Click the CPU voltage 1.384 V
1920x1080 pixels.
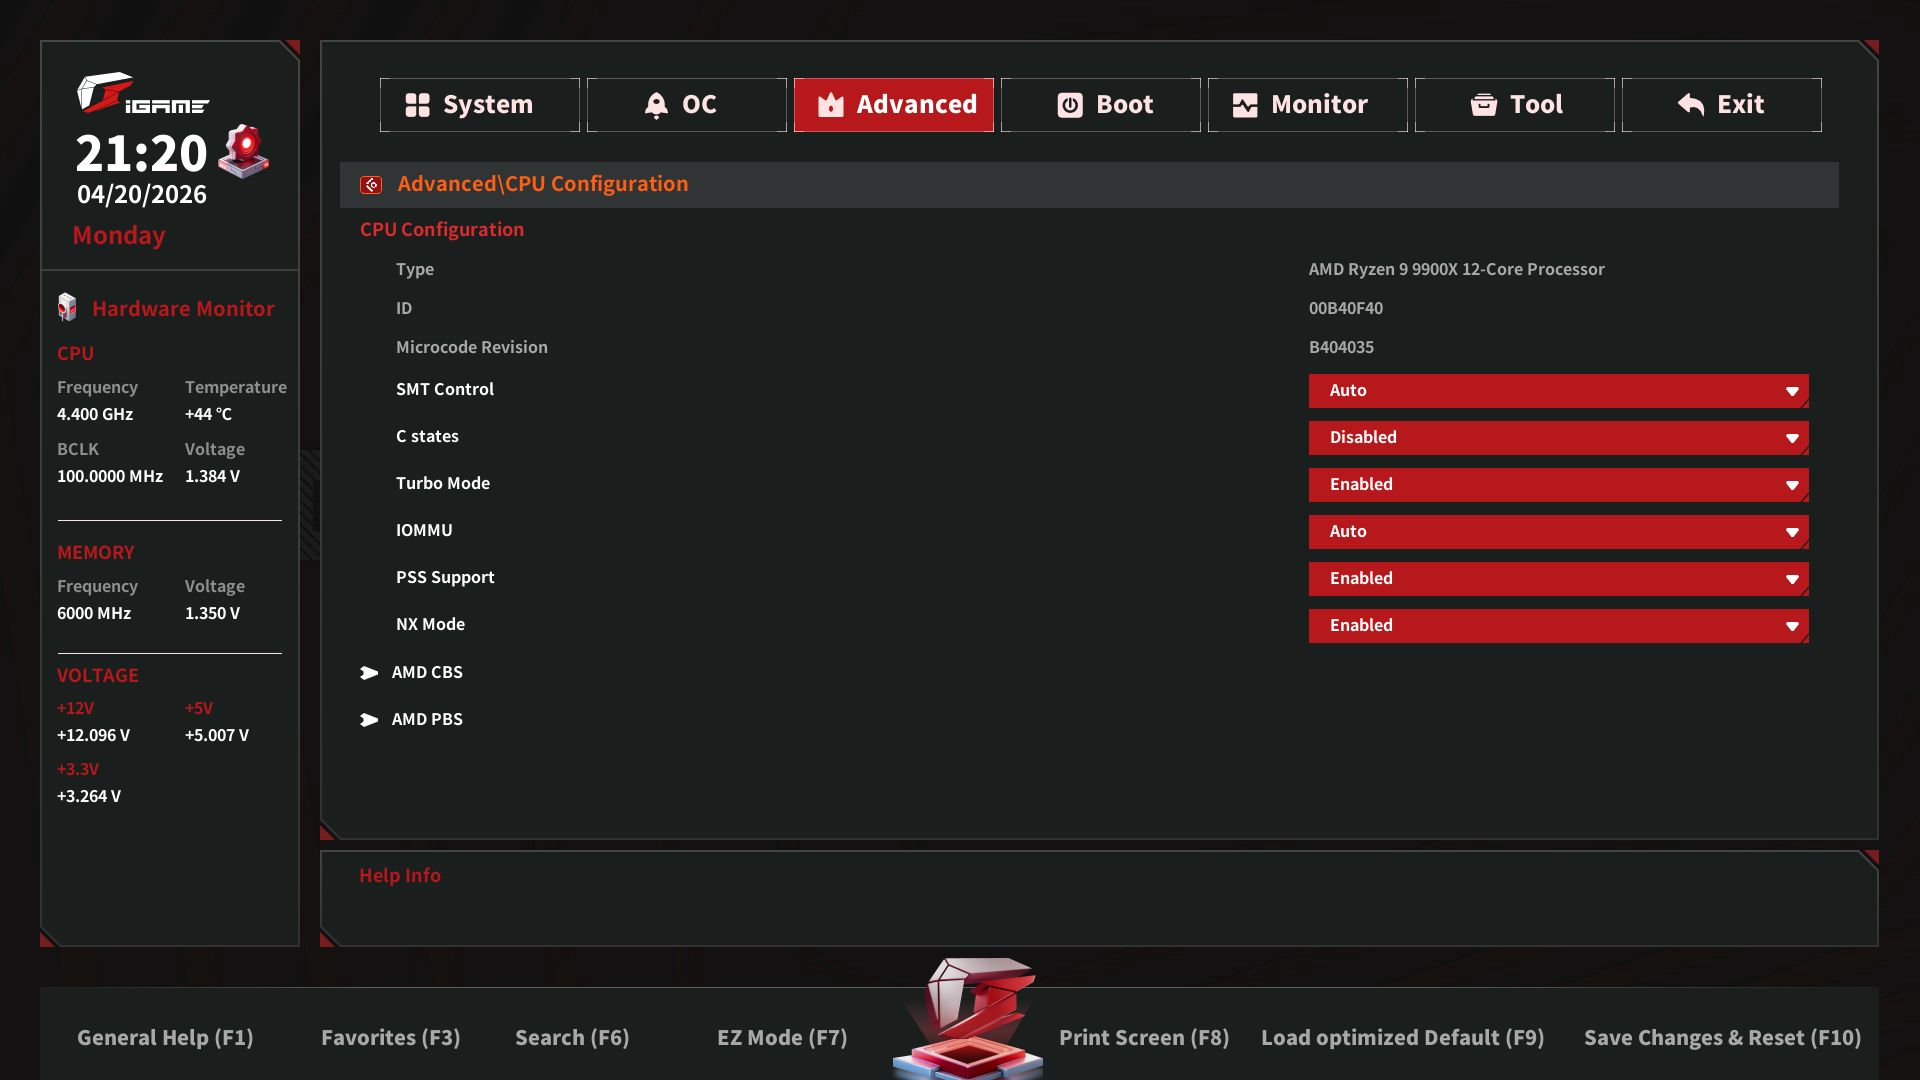click(x=212, y=477)
